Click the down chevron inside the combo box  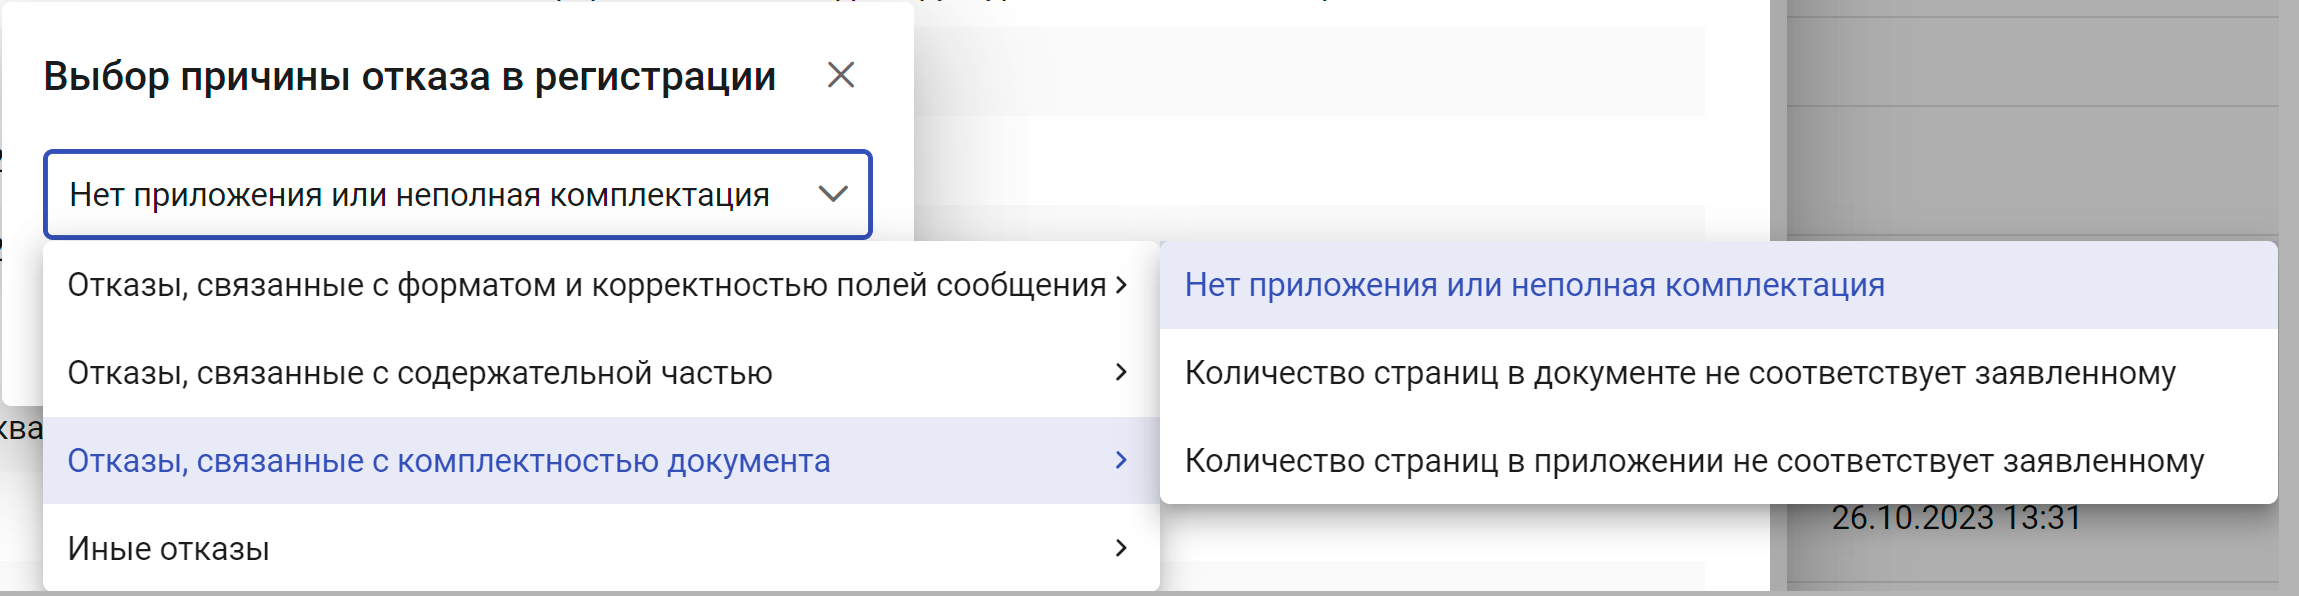click(833, 194)
